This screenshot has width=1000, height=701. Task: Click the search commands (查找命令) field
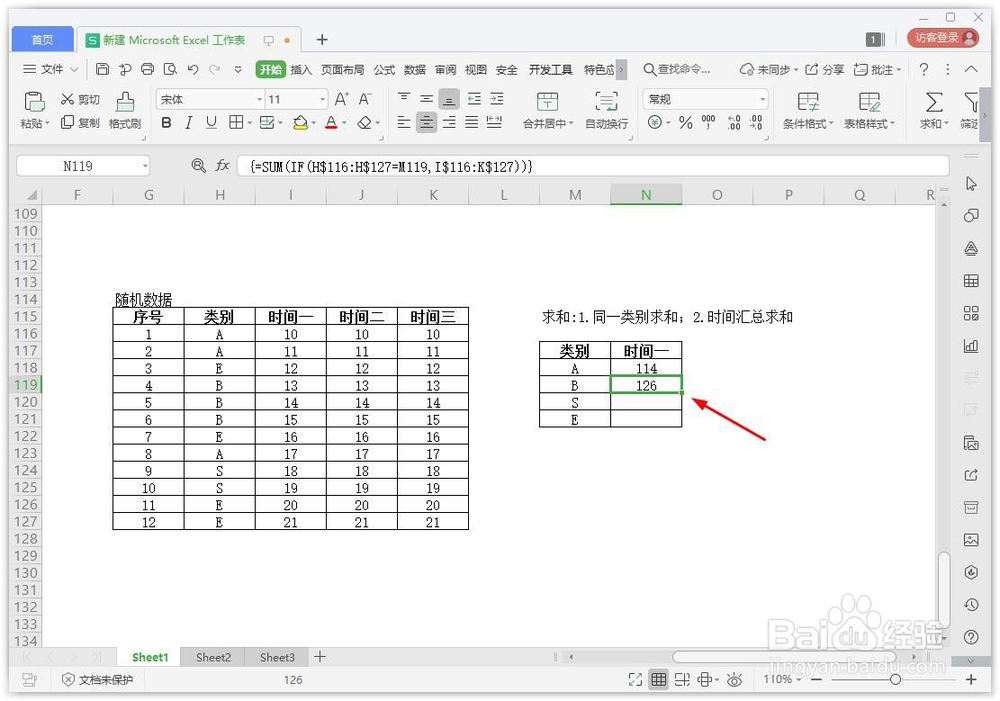click(x=677, y=69)
